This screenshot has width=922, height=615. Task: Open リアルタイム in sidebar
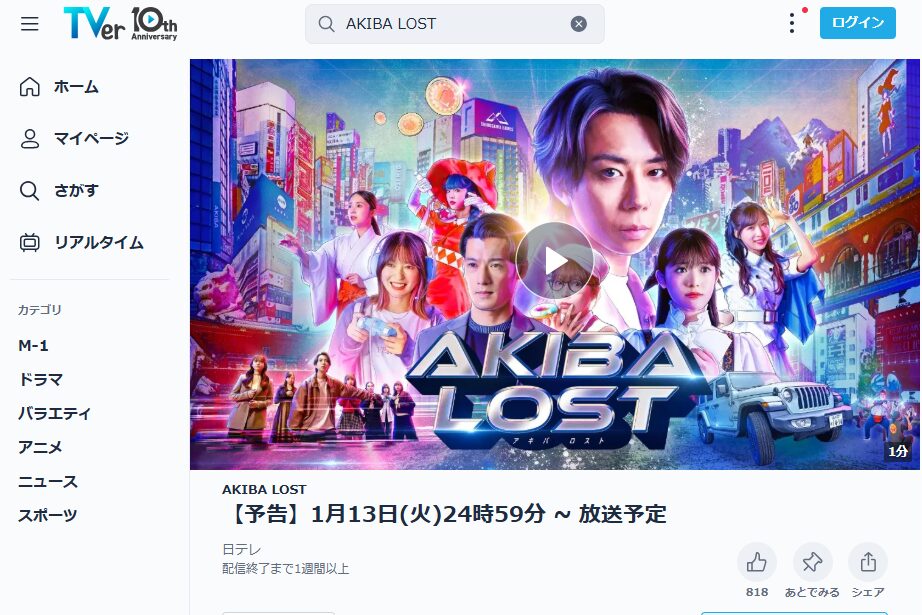[81, 242]
